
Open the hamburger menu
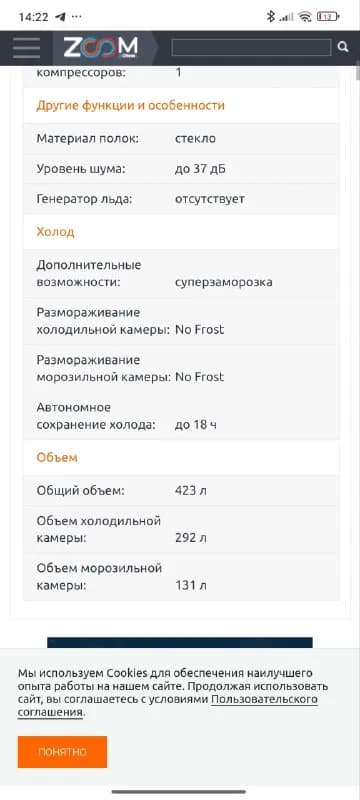pos(27,48)
